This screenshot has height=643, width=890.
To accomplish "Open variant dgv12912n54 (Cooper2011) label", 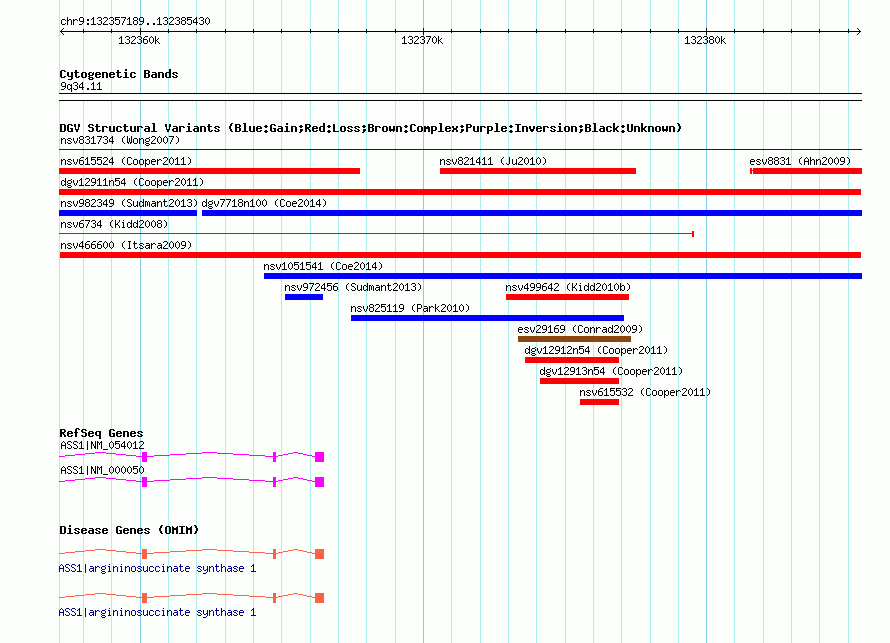I will point(596,350).
